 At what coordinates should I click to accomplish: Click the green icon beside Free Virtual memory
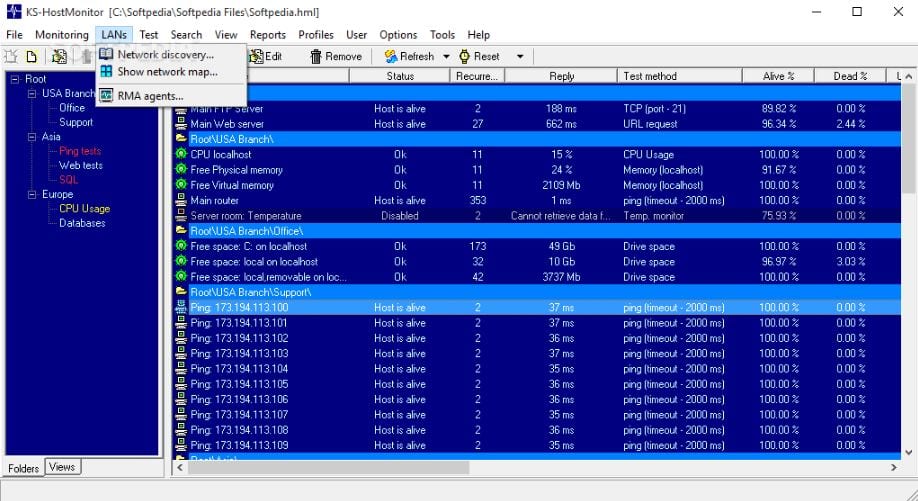click(181, 184)
